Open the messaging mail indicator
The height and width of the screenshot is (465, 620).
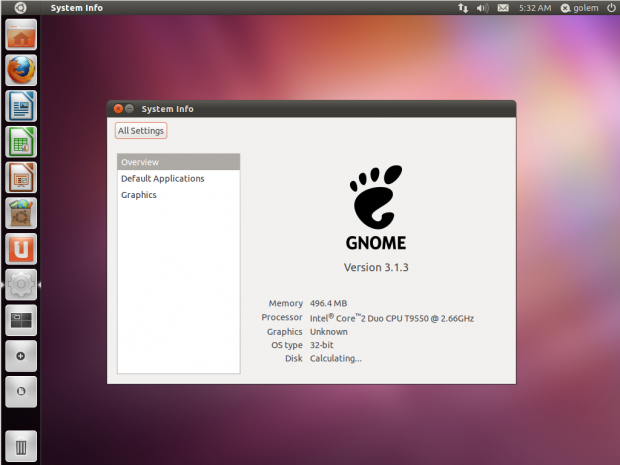pyautogui.click(x=503, y=8)
